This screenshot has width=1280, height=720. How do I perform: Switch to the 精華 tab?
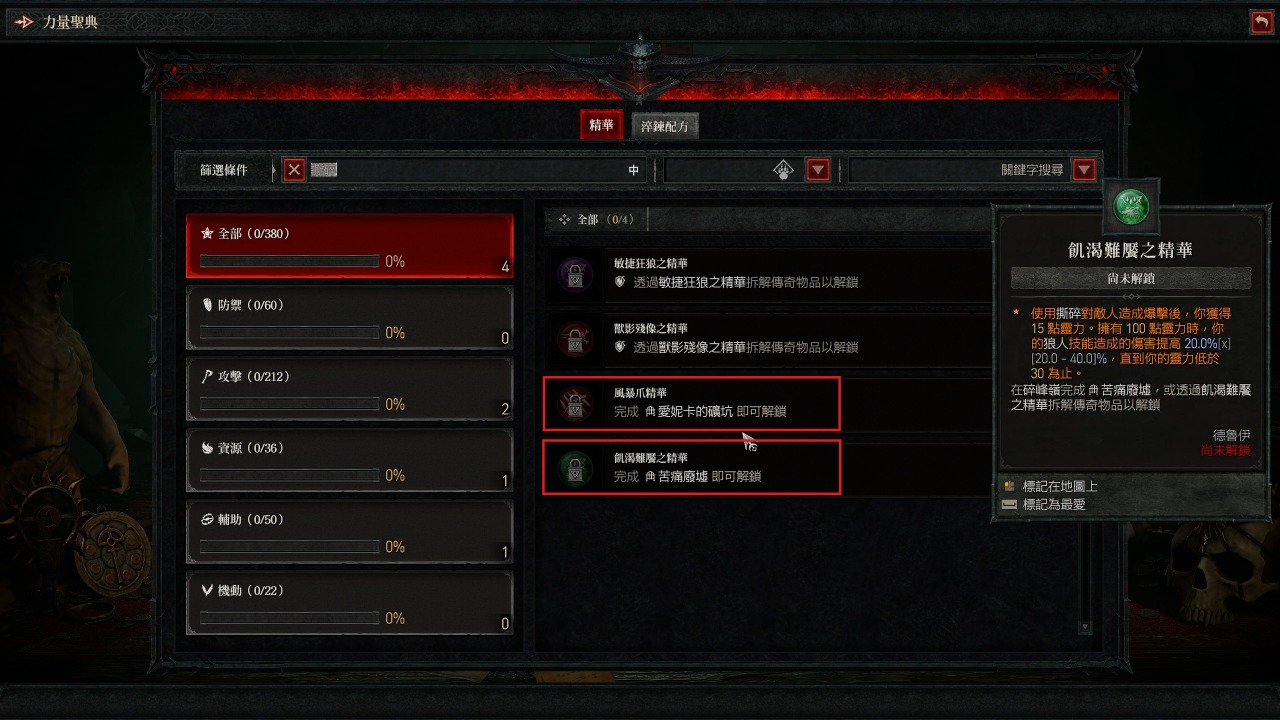601,125
